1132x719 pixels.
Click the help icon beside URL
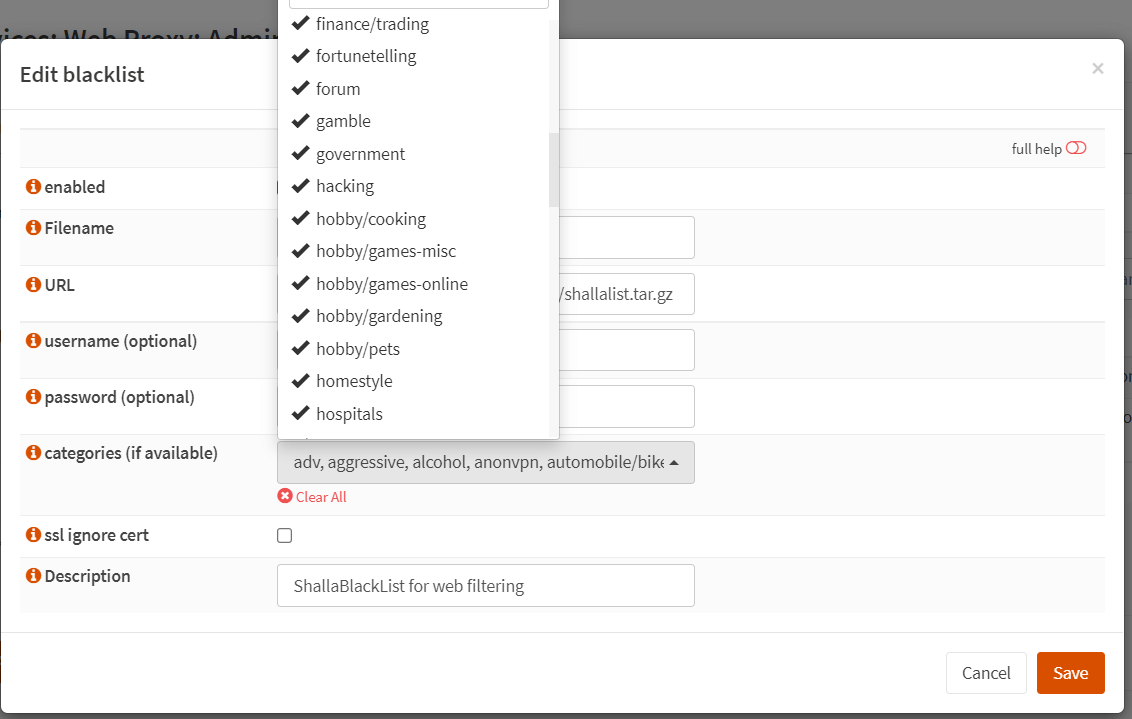[33, 285]
